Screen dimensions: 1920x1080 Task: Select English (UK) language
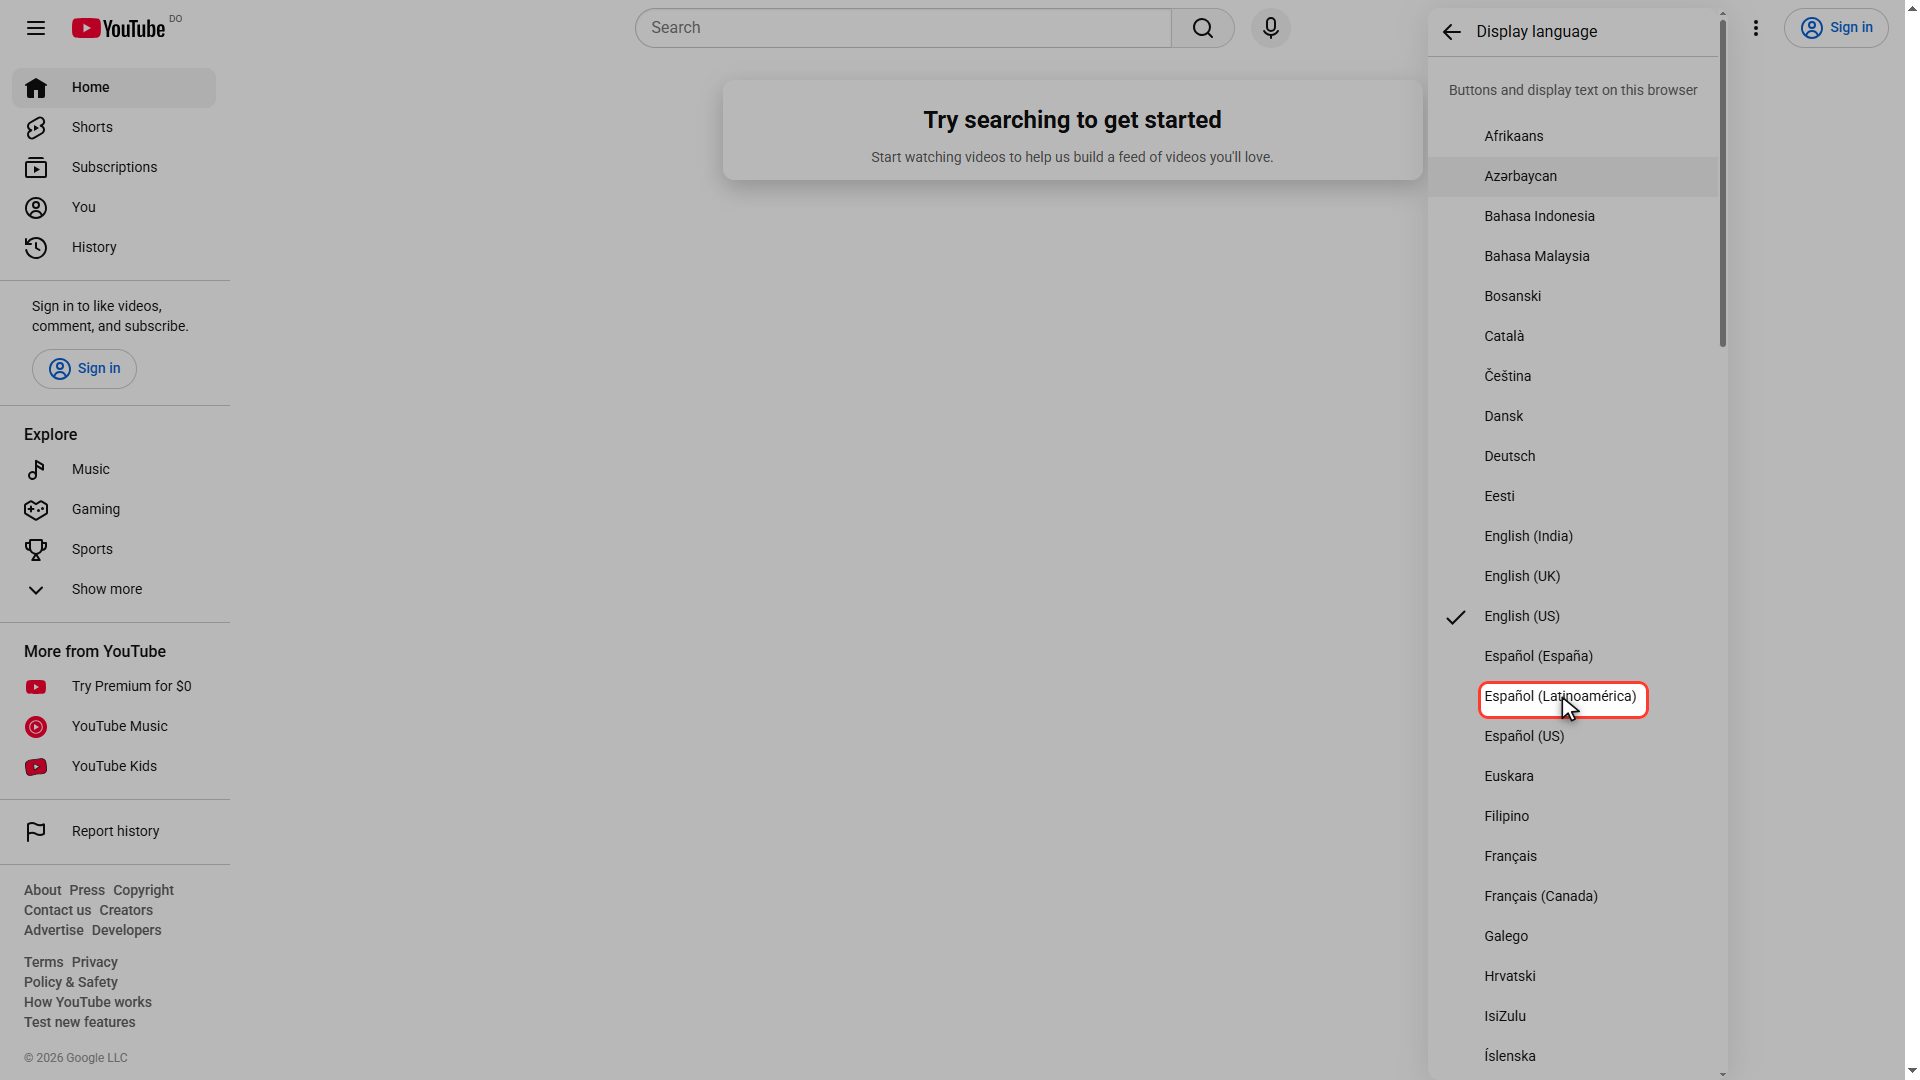(x=1573, y=577)
